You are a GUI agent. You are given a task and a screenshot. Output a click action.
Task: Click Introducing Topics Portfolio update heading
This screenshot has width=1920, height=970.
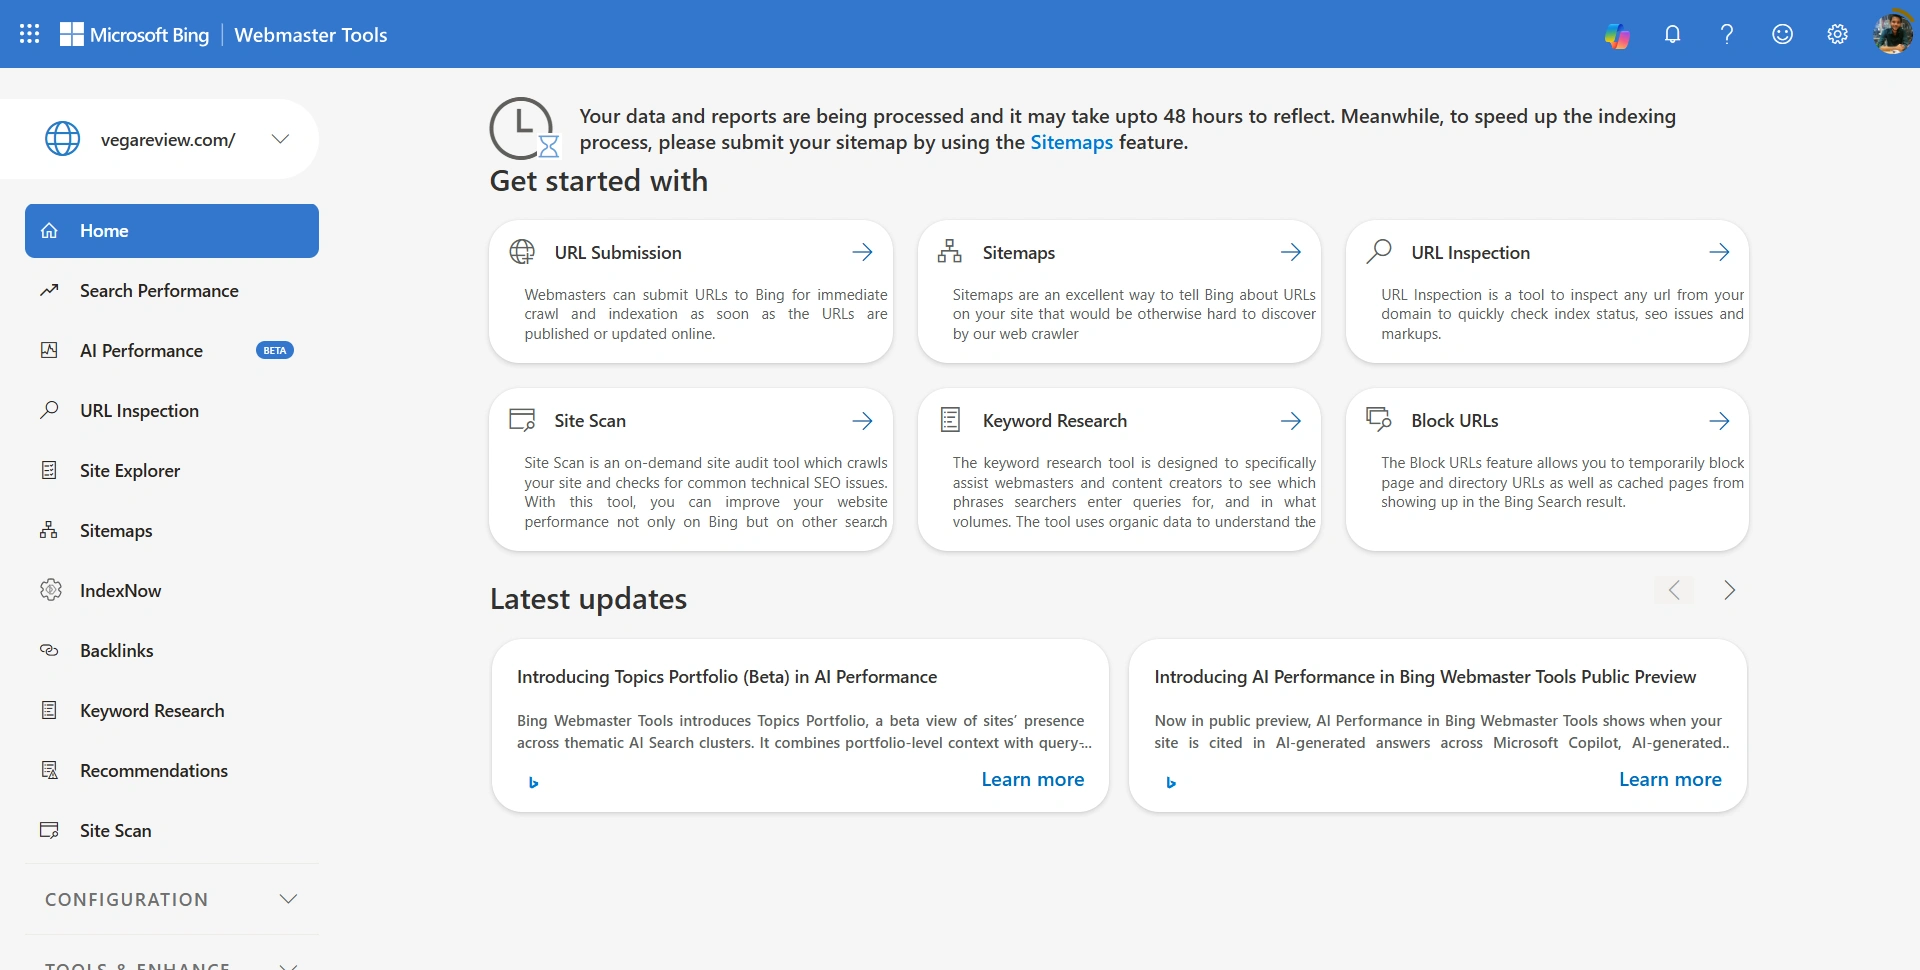pyautogui.click(x=727, y=677)
